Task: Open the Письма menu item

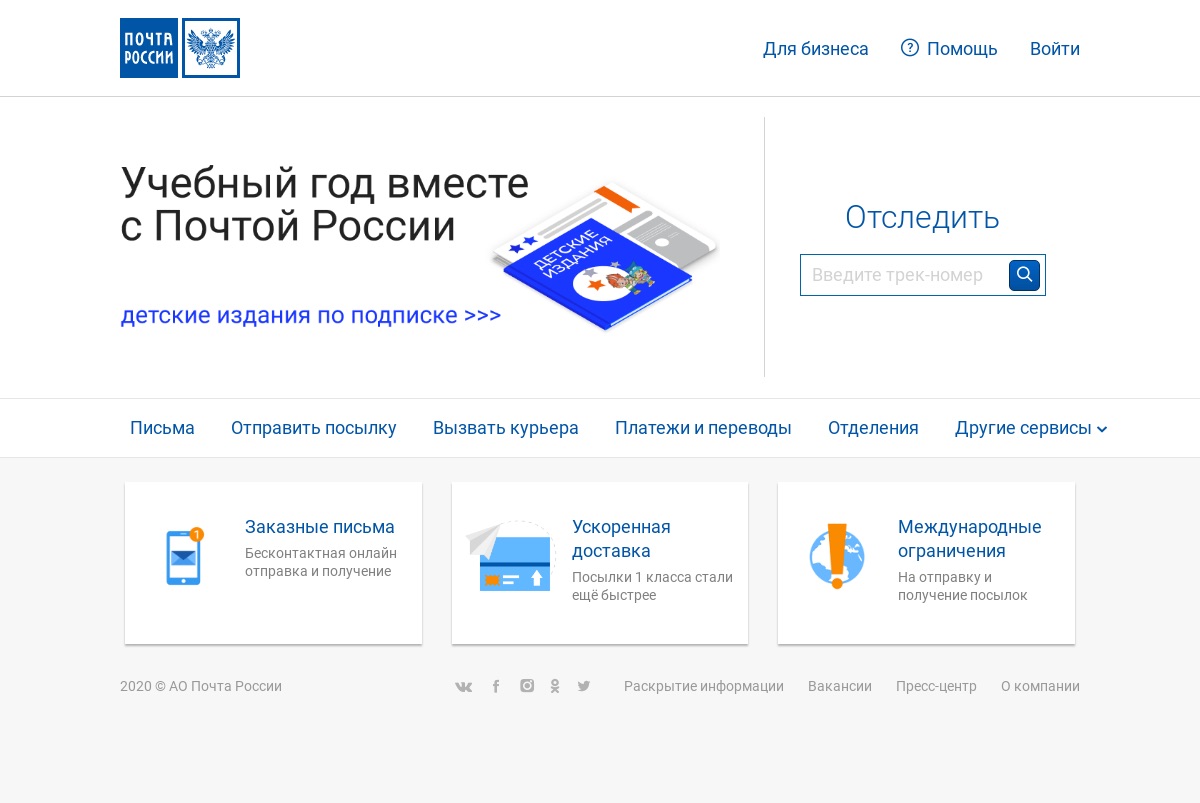Action: click(x=162, y=428)
